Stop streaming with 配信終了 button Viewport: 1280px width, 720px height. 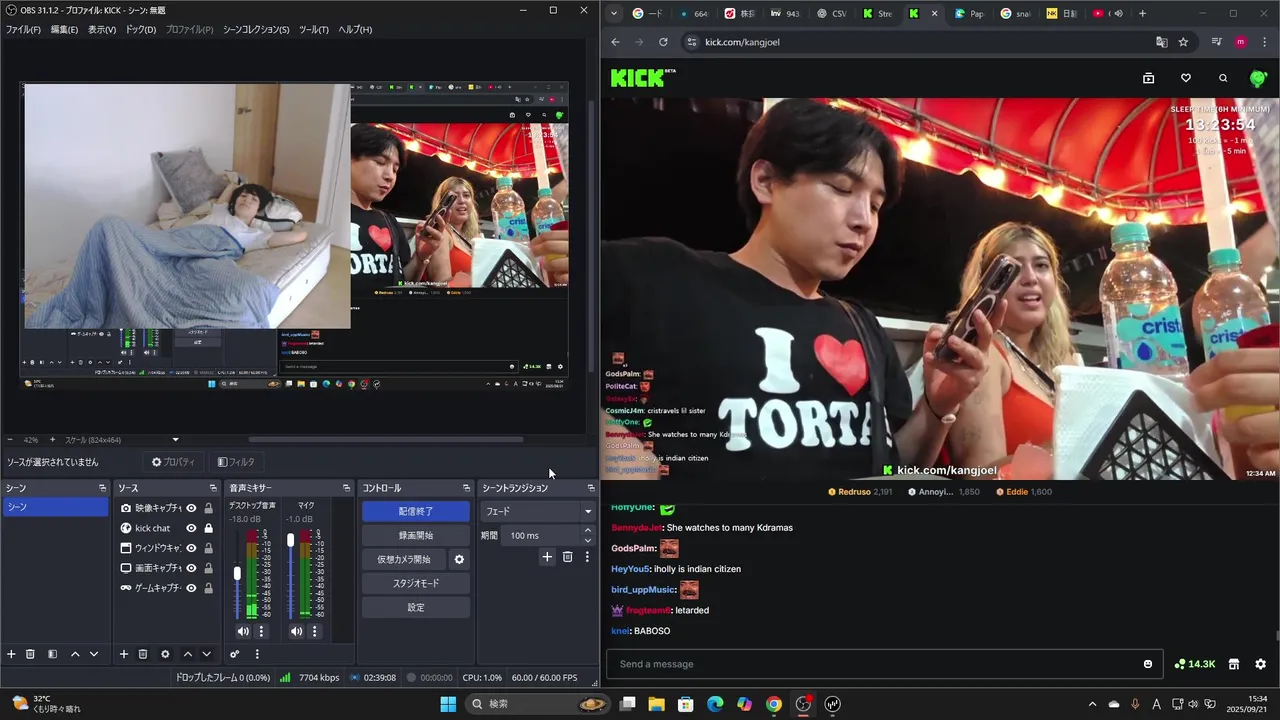[416, 511]
